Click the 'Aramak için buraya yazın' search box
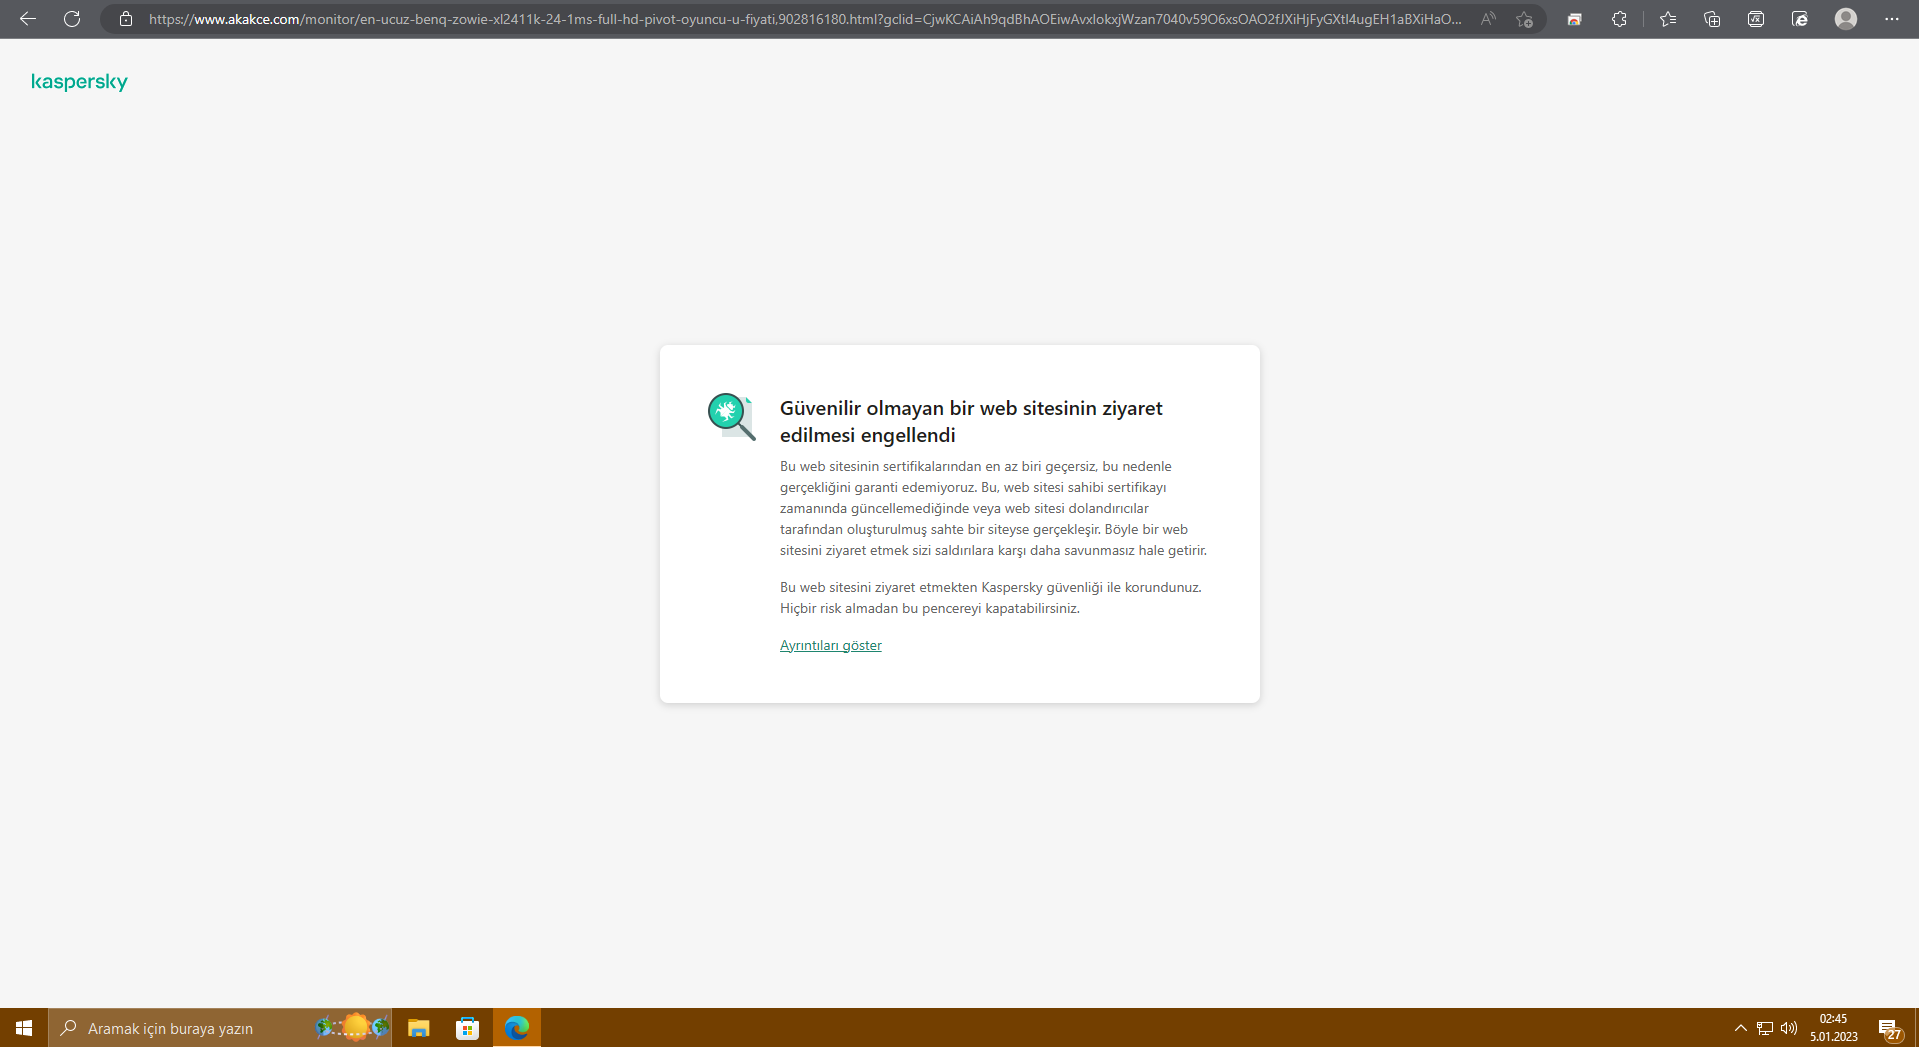This screenshot has width=1919, height=1047. pos(220,1028)
